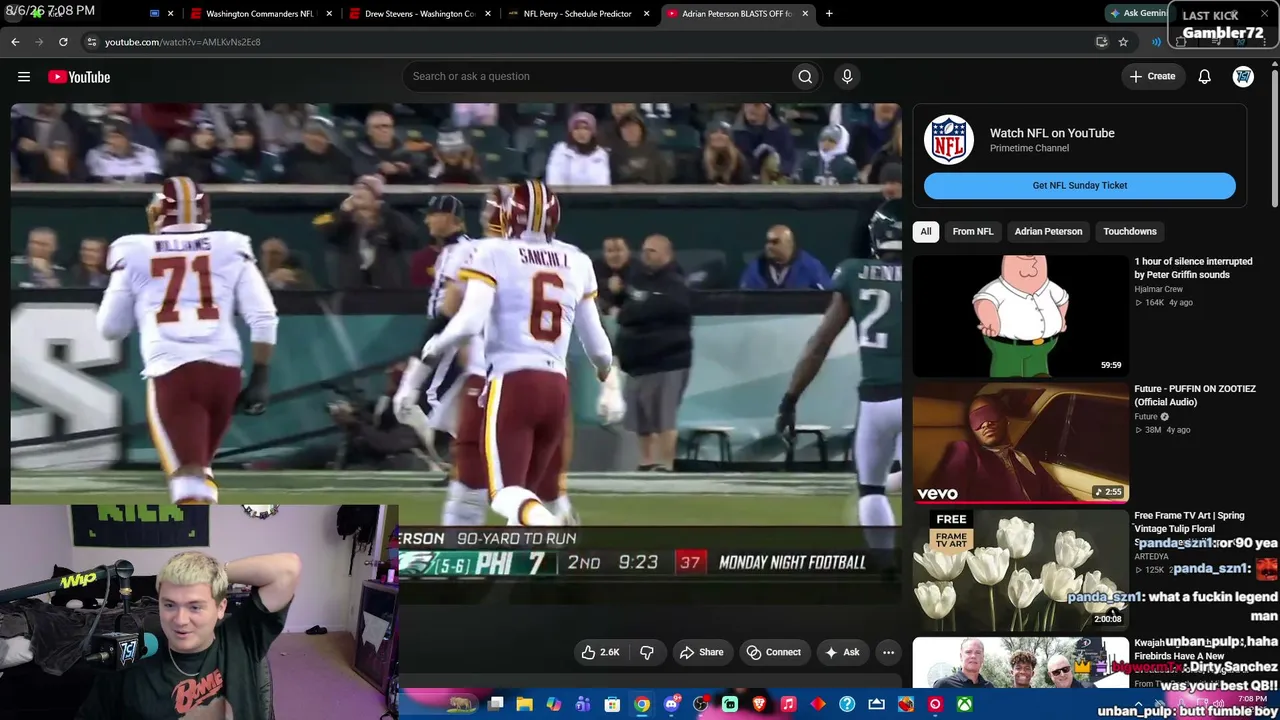Switch to NFL Perry Schedule Predictor tab
1280x720 pixels.
coord(578,14)
